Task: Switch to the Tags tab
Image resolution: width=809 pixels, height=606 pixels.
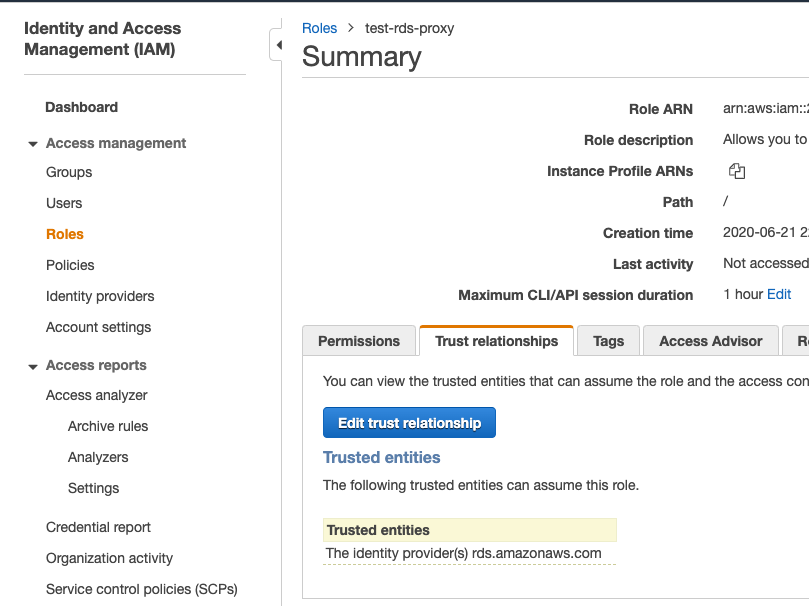Action: pos(608,341)
